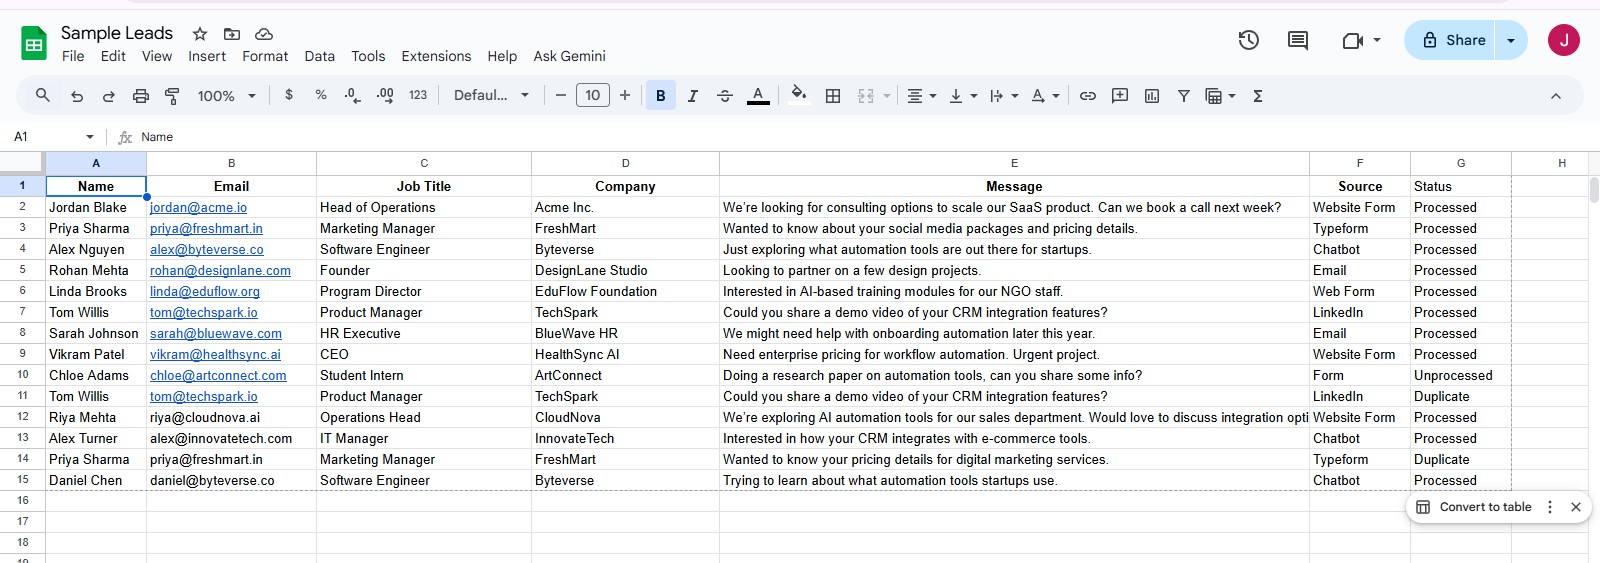
Task: Click the Convert to table button
Action: click(x=1474, y=507)
